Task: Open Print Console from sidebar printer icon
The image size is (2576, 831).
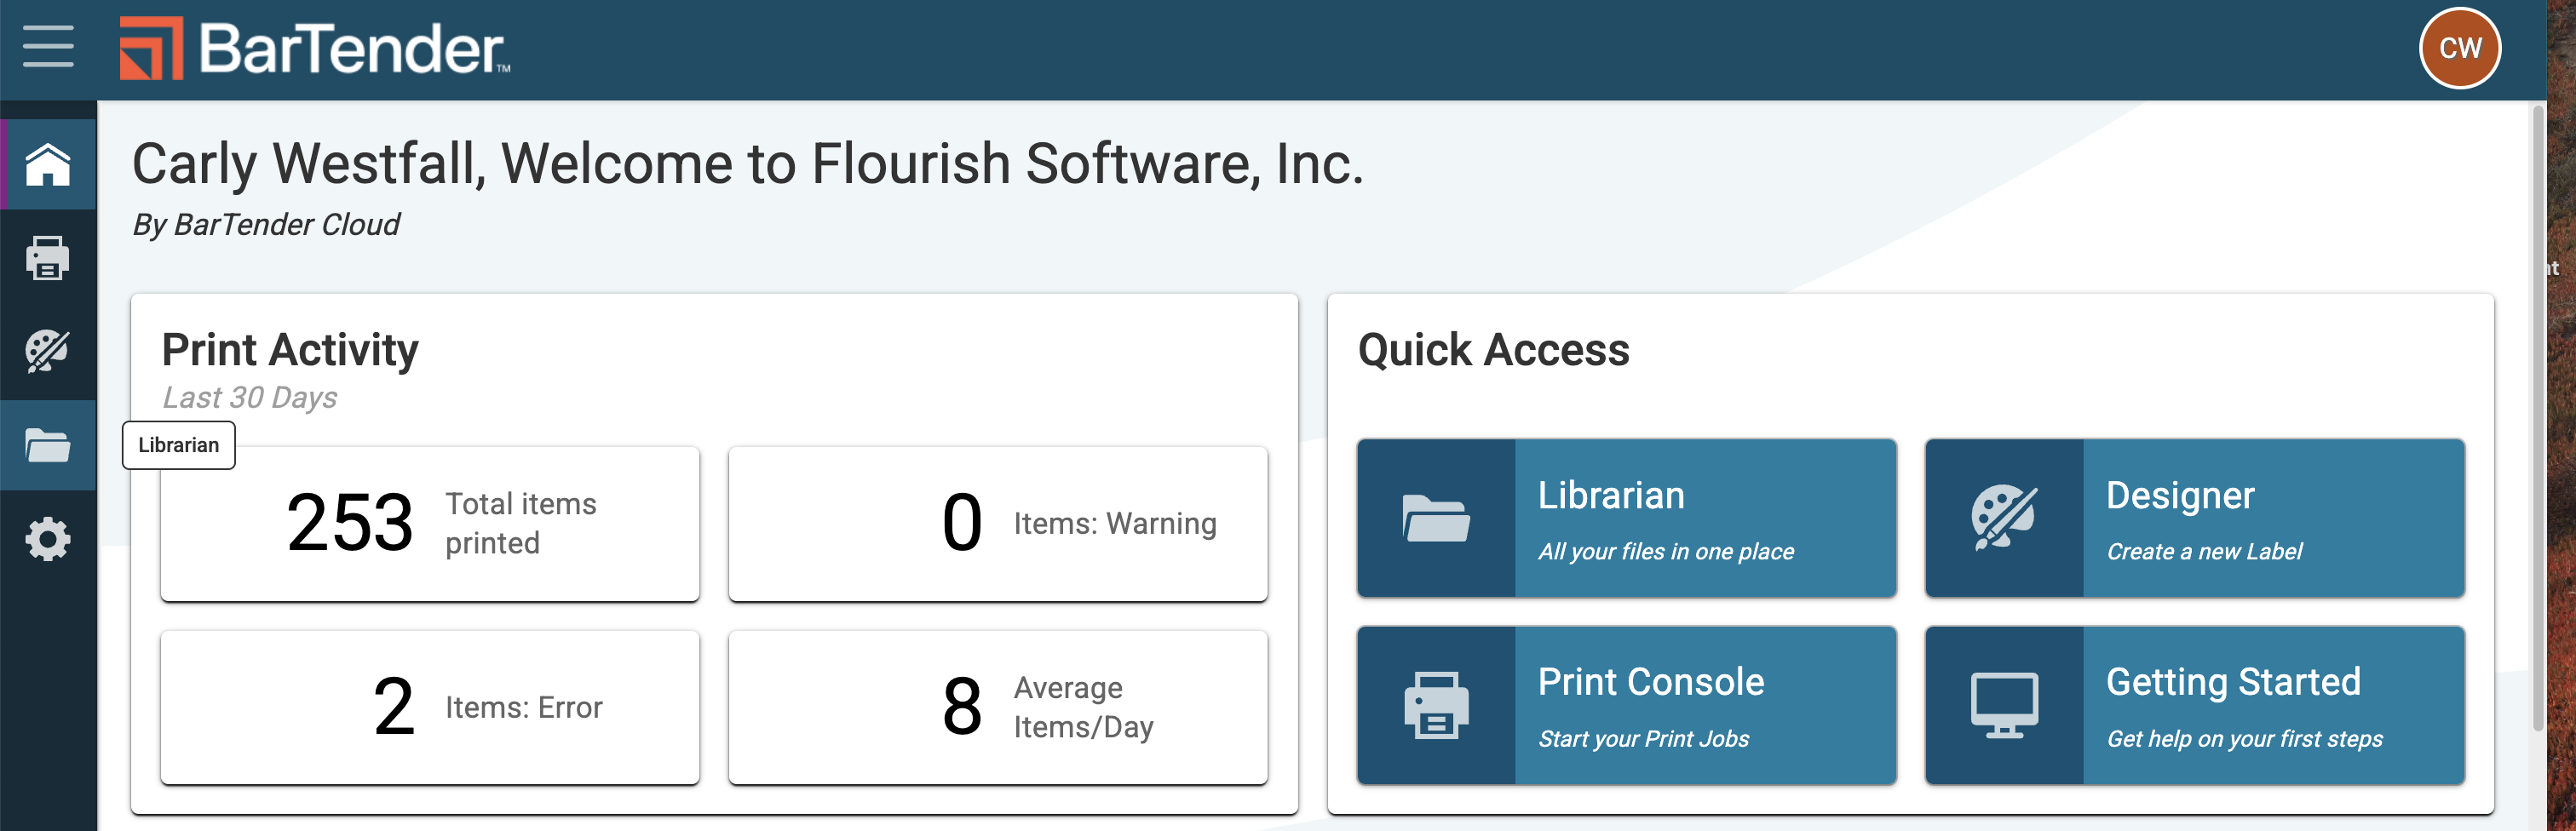Action: tap(48, 258)
